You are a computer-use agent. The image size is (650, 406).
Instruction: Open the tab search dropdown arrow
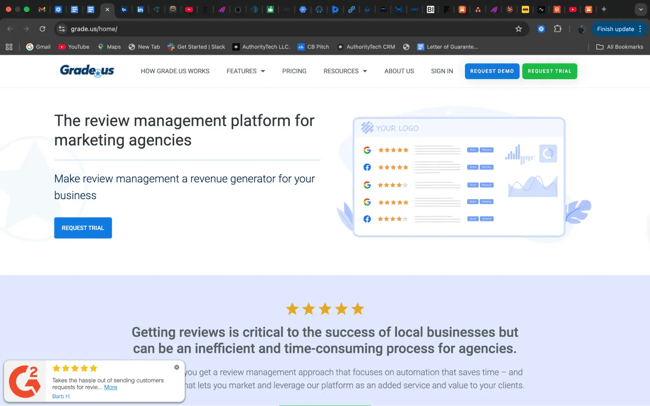(x=640, y=9)
